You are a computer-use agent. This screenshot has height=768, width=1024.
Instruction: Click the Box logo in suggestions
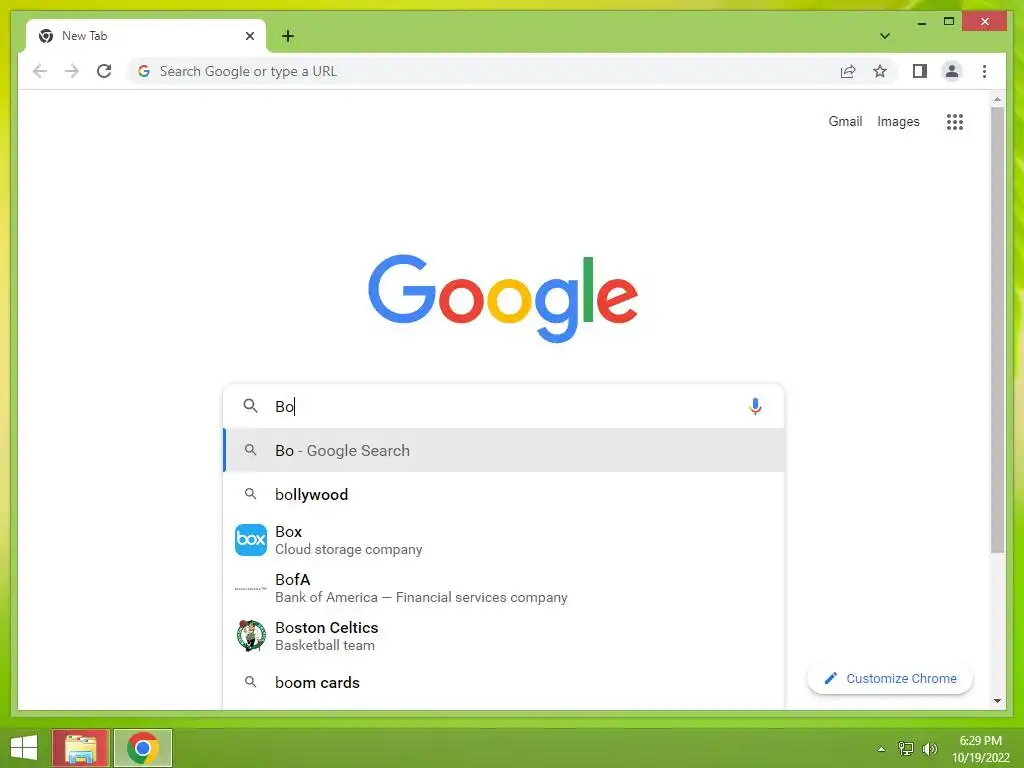tap(251, 539)
